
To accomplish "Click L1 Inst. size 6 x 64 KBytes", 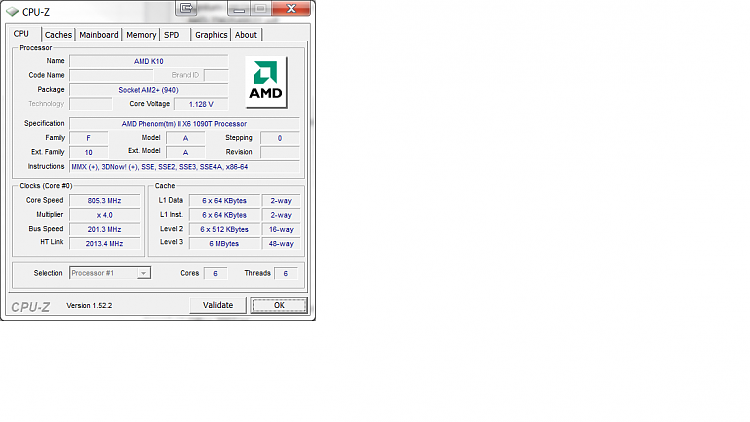I will (x=224, y=215).
